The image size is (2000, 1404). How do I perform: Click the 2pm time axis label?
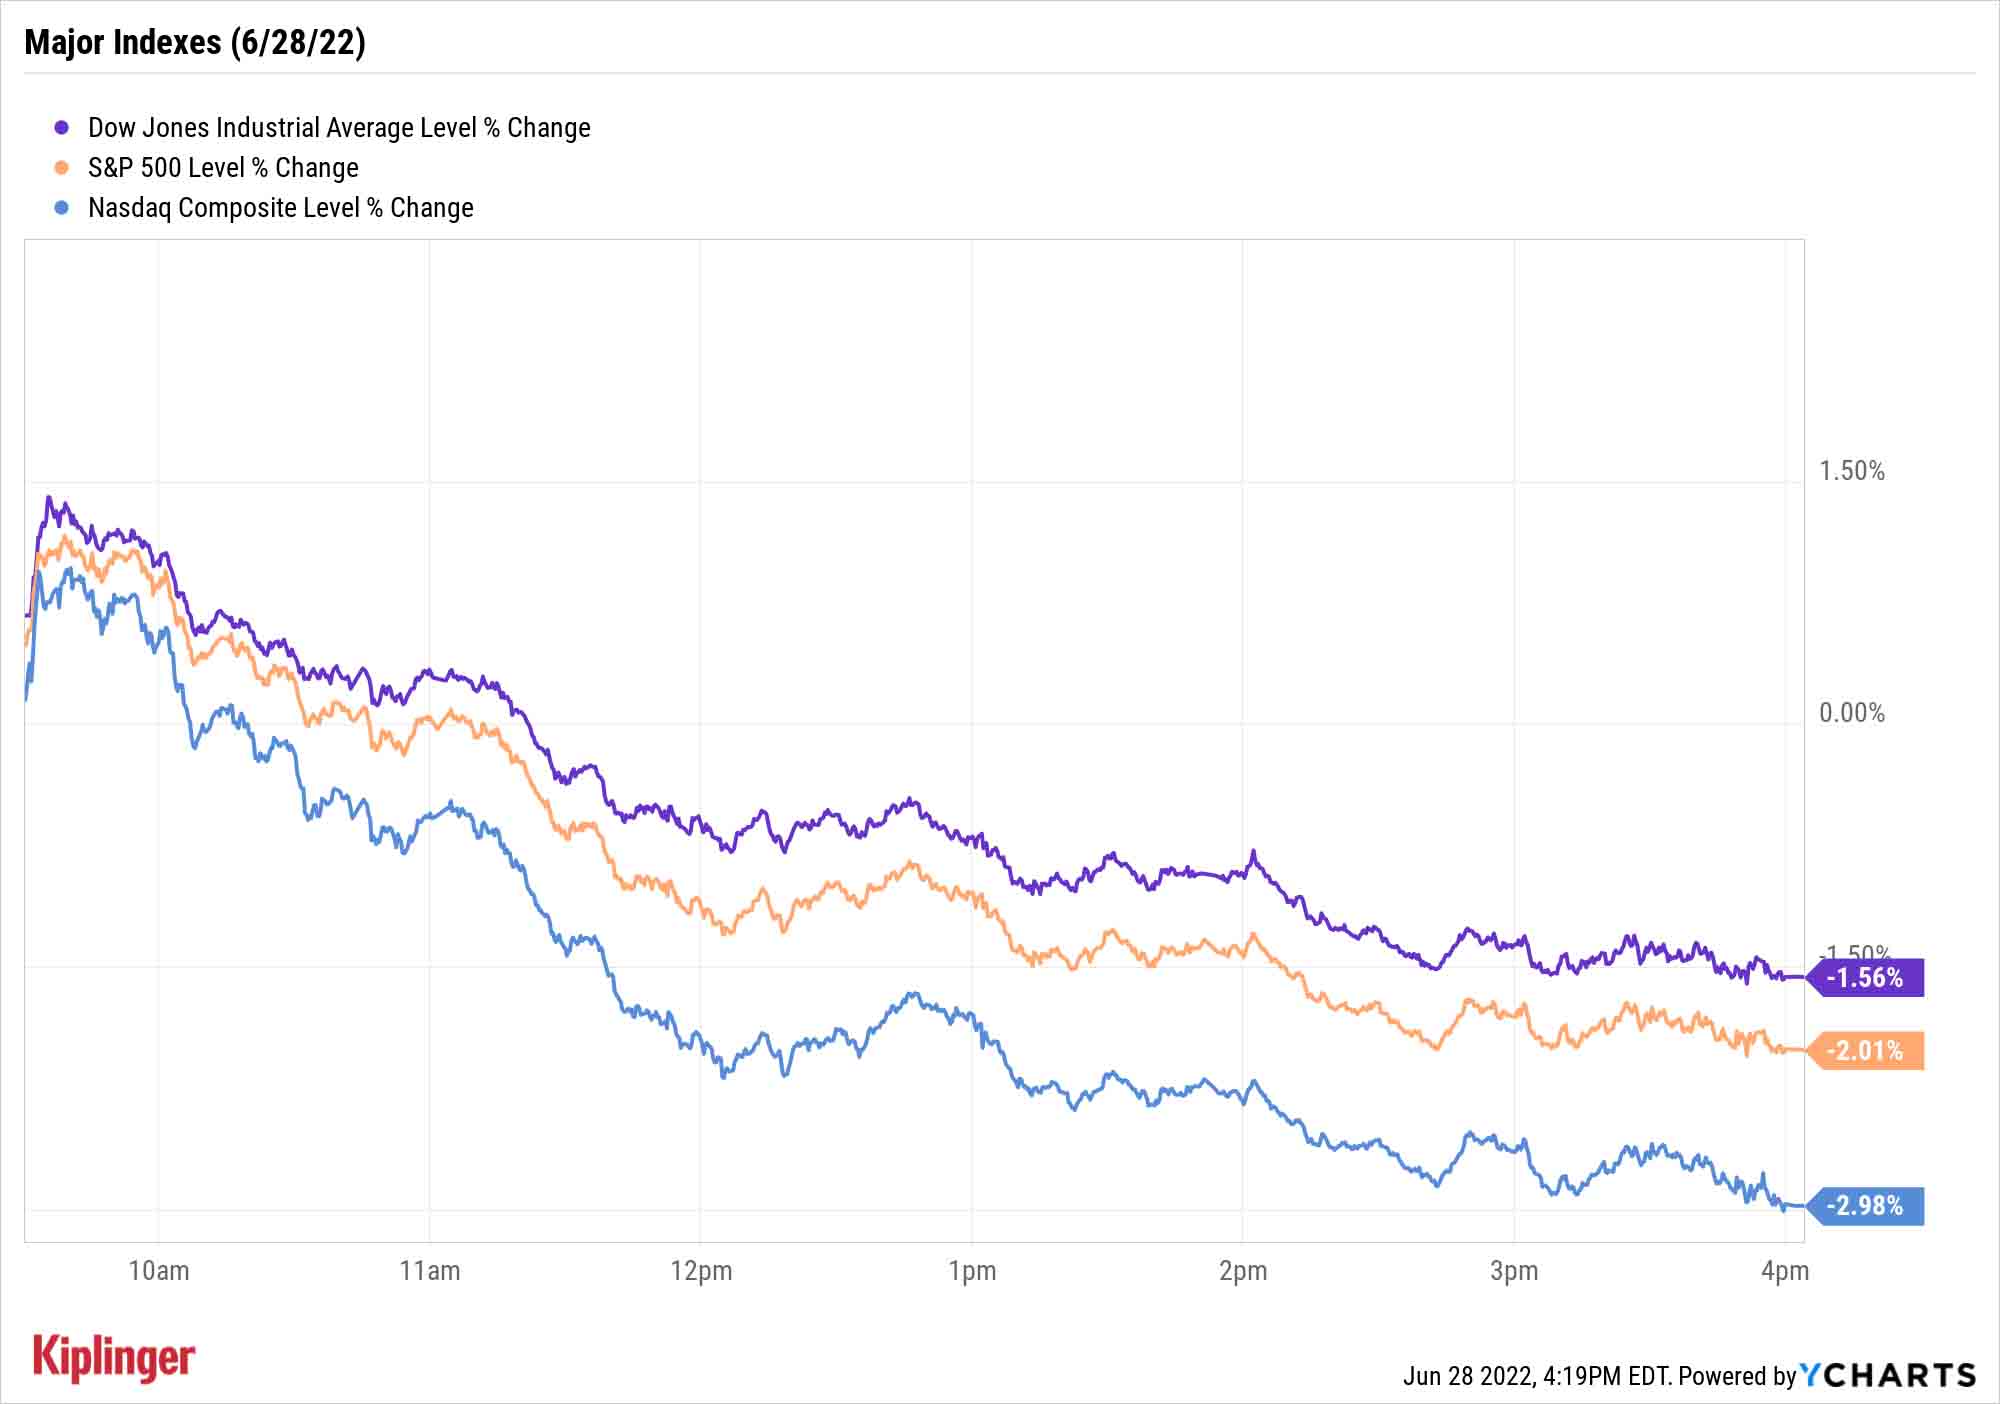1243,1271
